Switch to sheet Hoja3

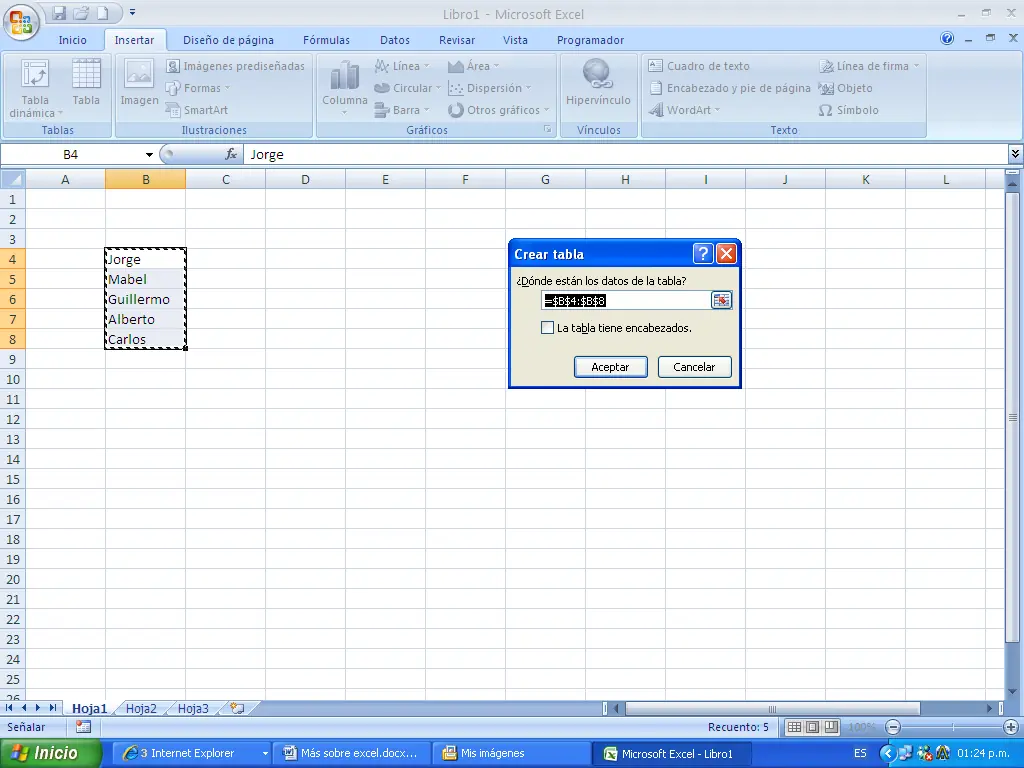click(x=193, y=709)
